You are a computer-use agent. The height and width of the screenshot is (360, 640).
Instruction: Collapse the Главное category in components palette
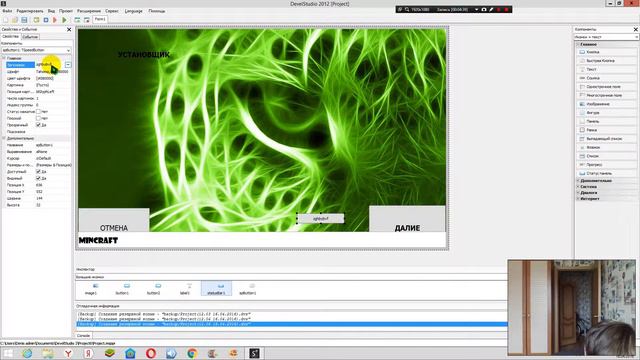coord(578,44)
